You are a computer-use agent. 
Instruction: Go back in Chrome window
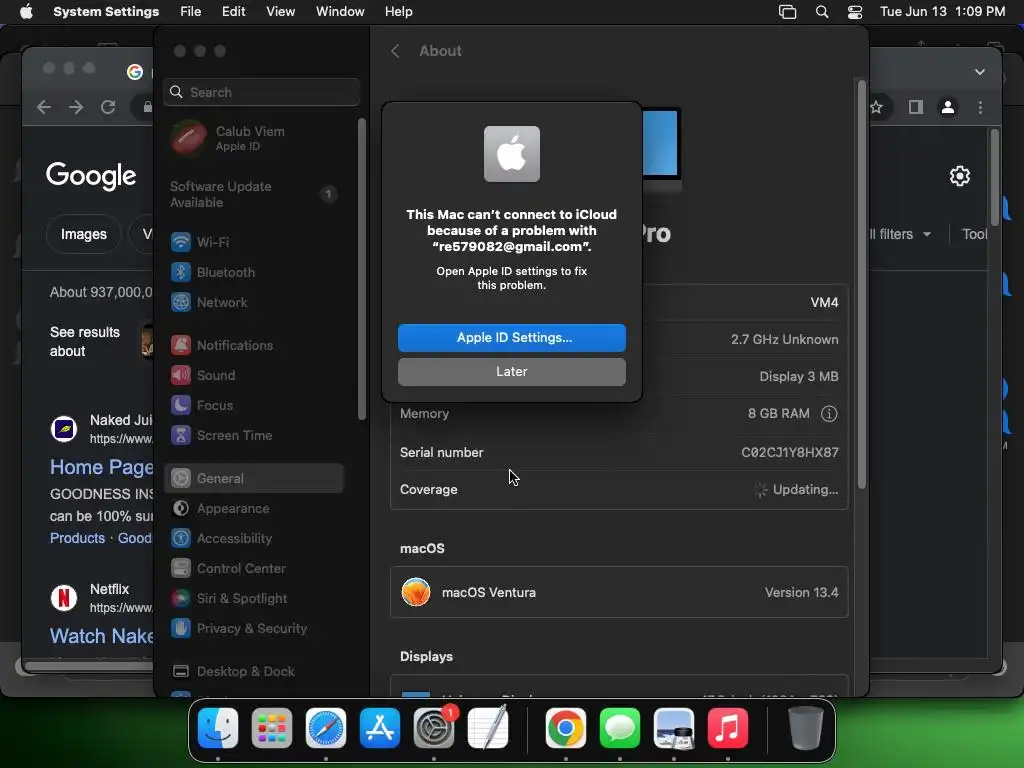[44, 107]
